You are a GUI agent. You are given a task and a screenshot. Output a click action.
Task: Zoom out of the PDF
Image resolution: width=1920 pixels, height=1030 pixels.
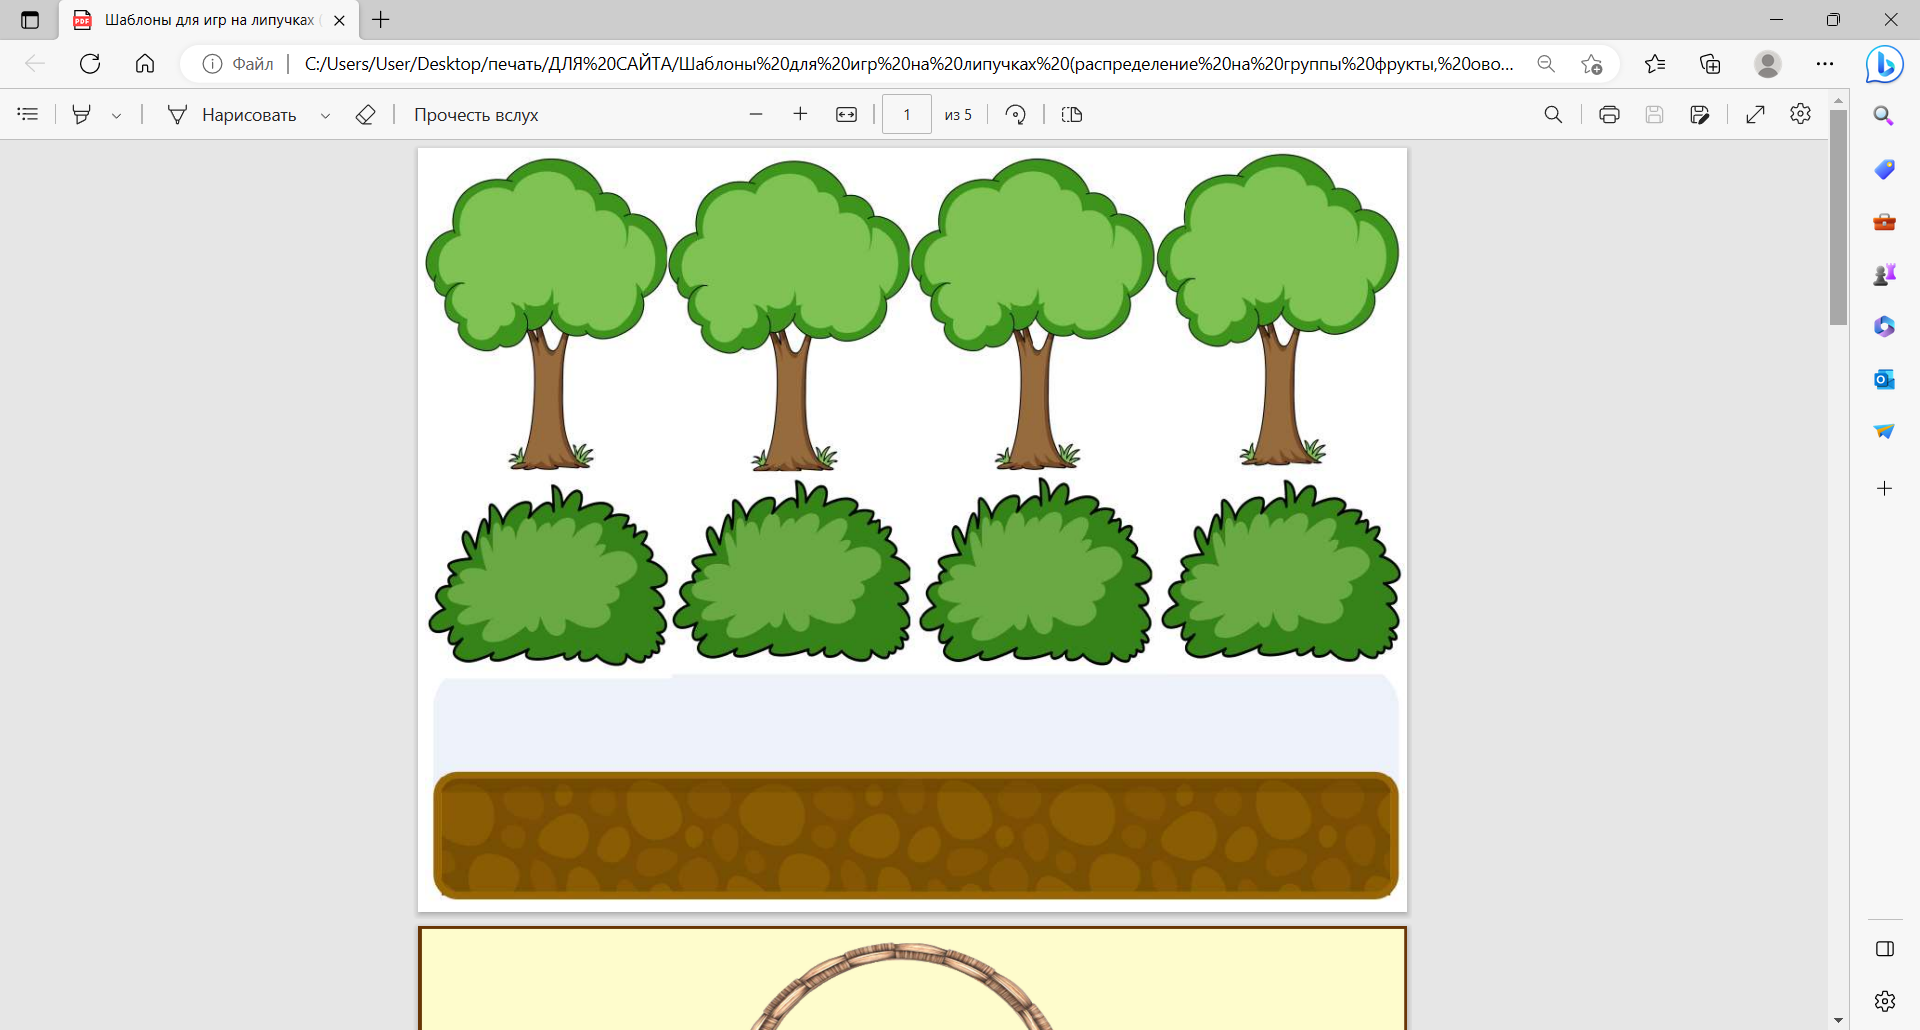[756, 115]
